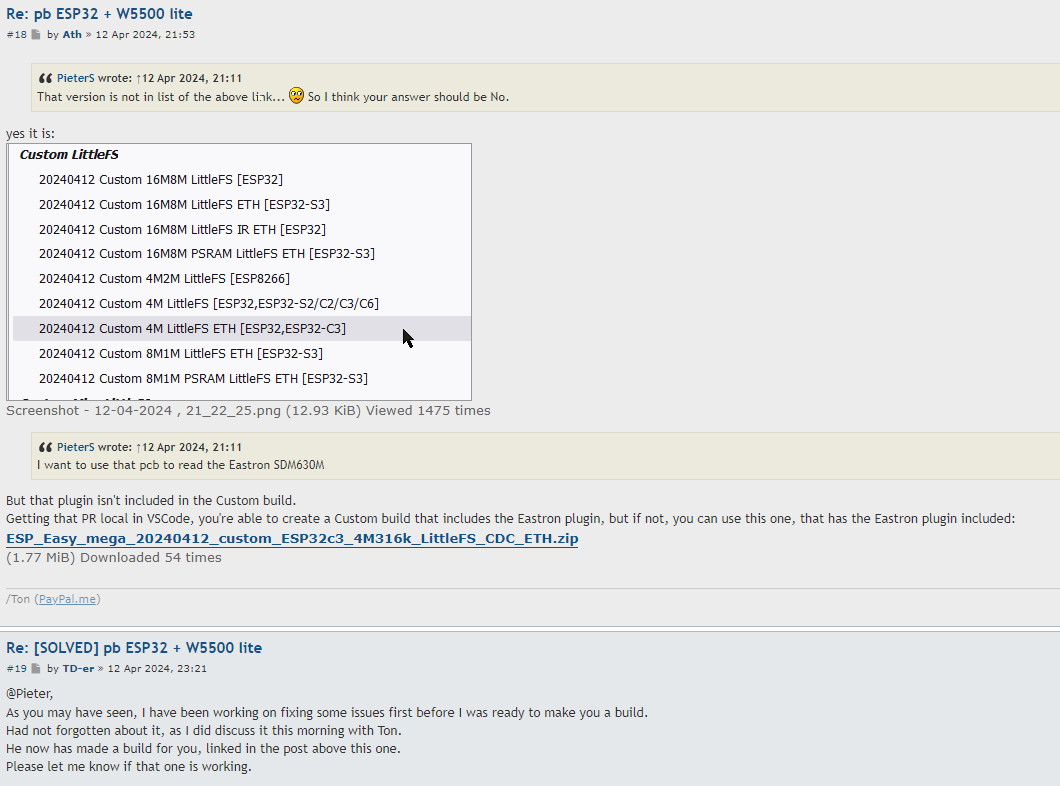
Task: Open post title 'Re: pb ESP32 + W5500 lite'
Action: click(x=99, y=14)
